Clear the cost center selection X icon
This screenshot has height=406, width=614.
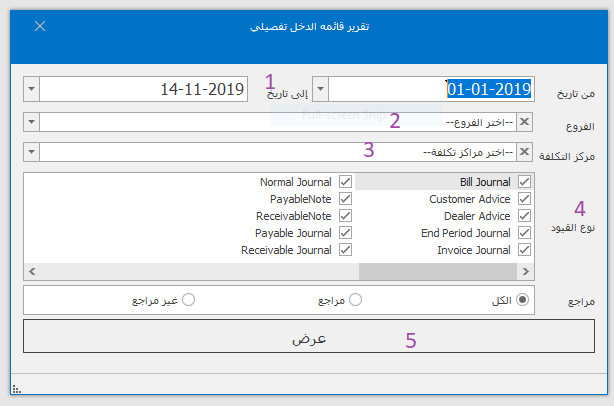(526, 152)
